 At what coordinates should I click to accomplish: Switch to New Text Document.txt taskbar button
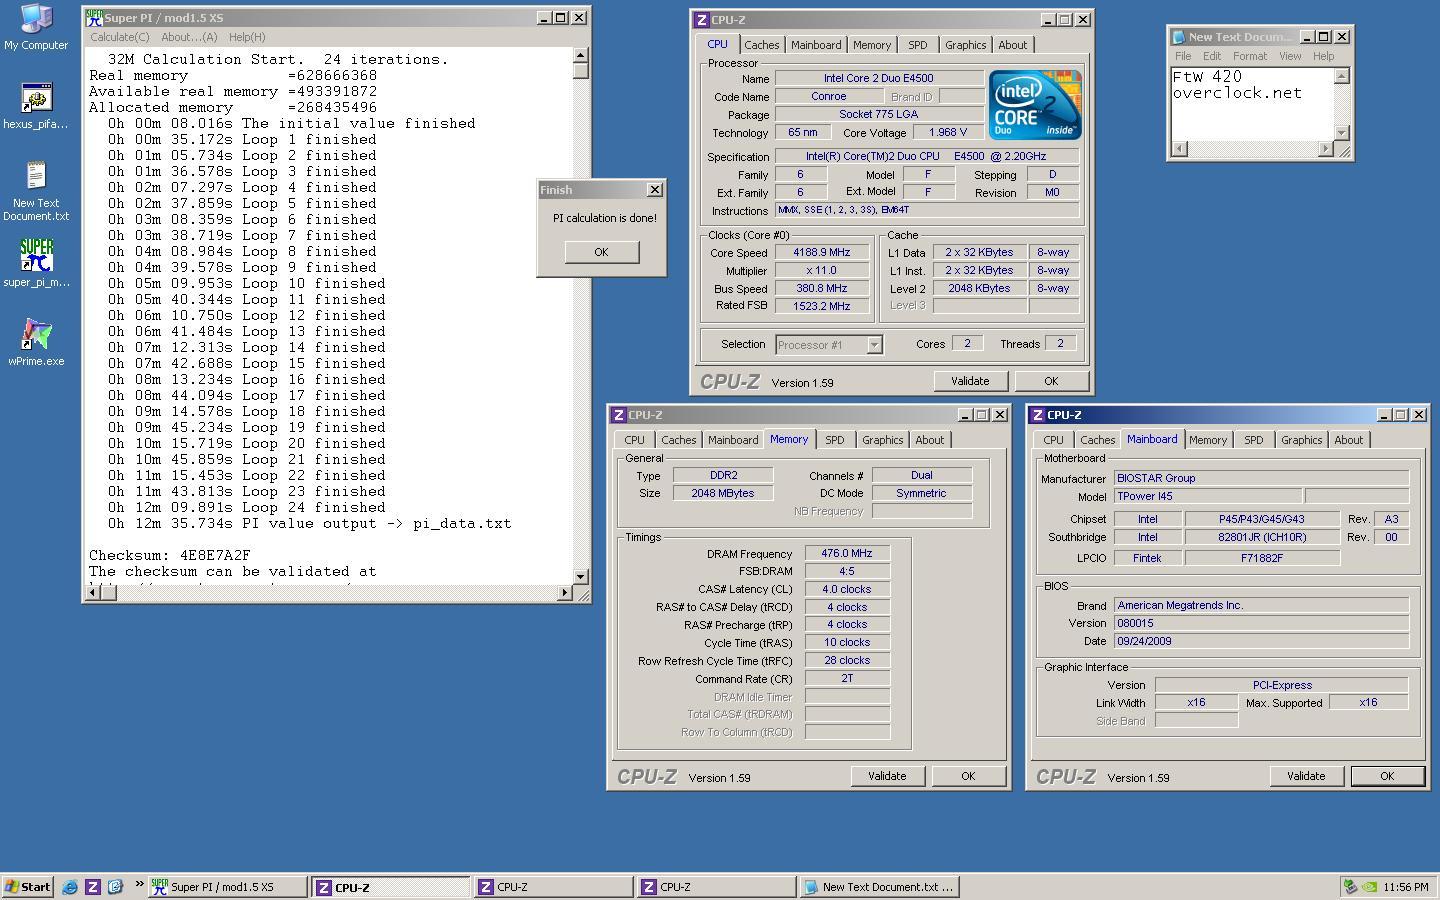[x=879, y=887]
